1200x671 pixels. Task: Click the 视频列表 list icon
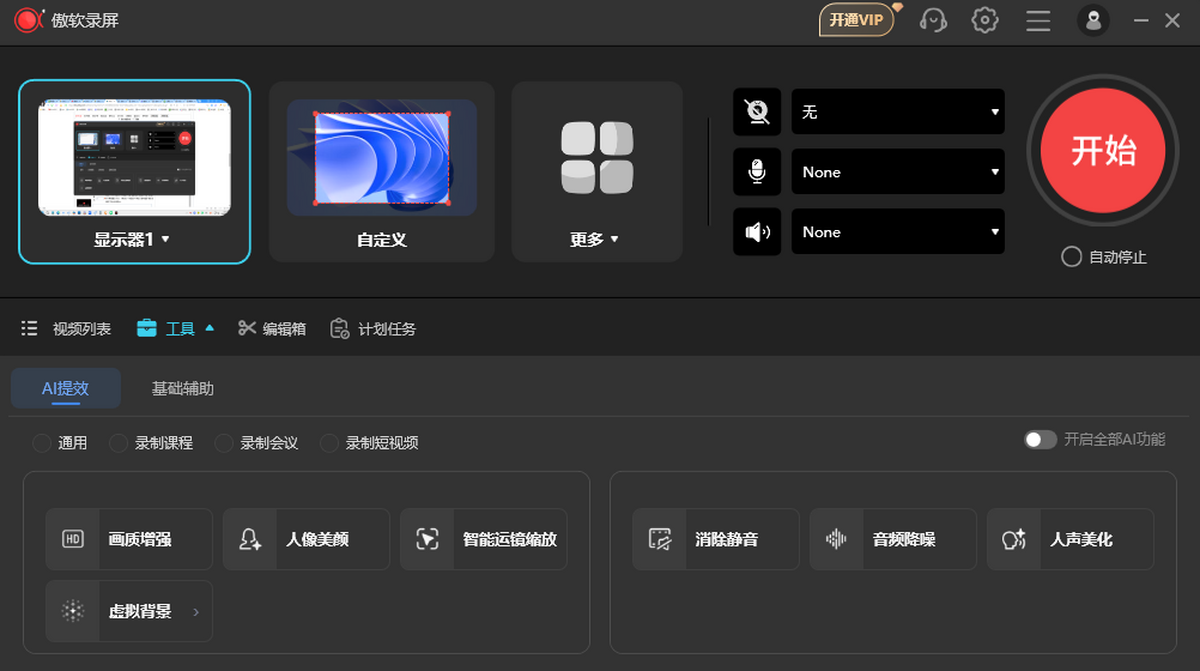29,328
